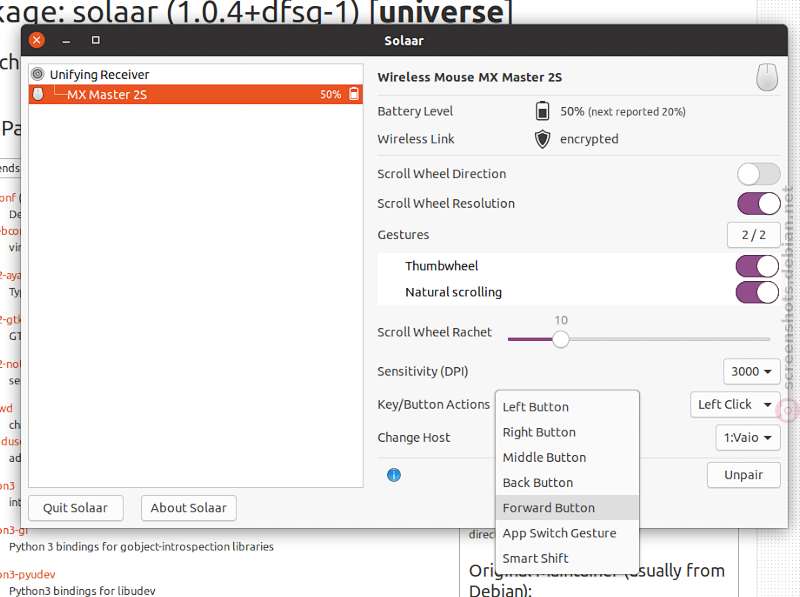Open the Left Click action dropdown

pyautogui.click(x=735, y=405)
